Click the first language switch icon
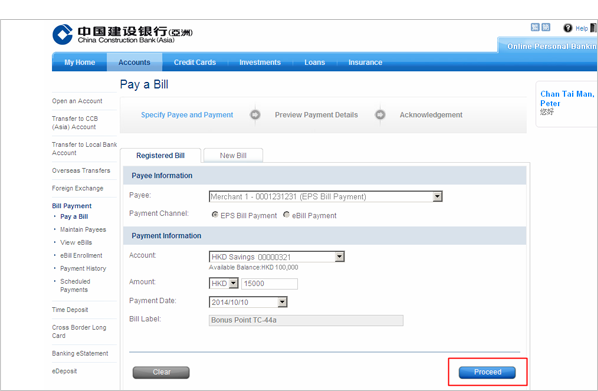The image size is (598, 391). coord(535,27)
